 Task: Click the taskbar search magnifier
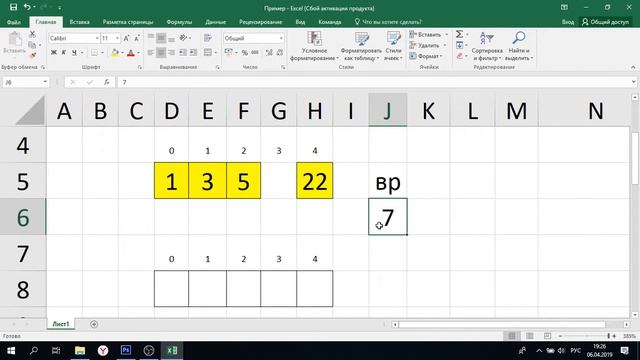[x=34, y=350]
